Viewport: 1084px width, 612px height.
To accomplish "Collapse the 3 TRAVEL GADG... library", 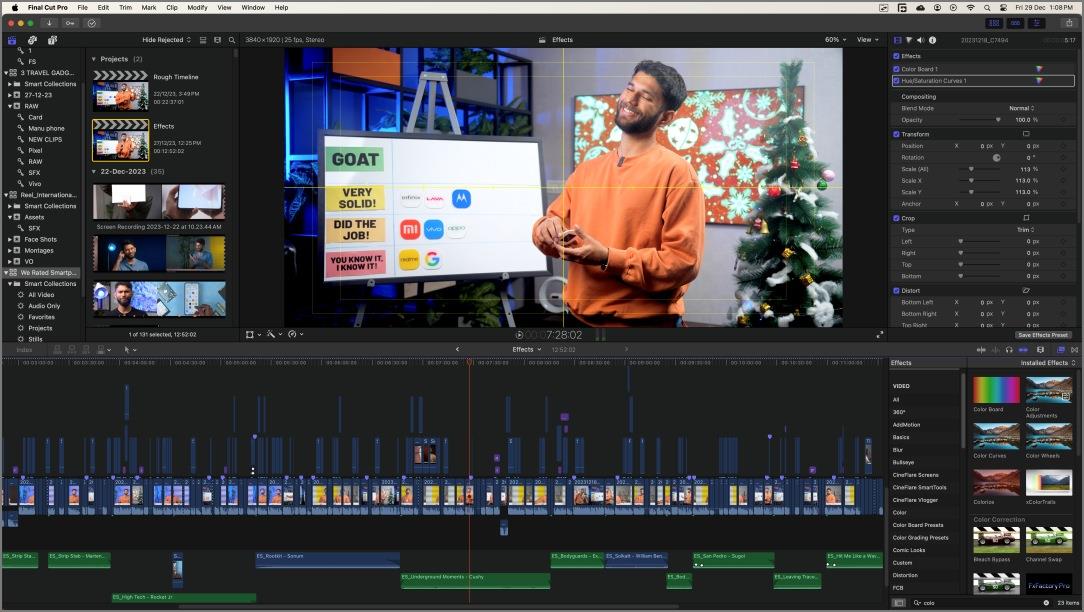I will (6, 73).
